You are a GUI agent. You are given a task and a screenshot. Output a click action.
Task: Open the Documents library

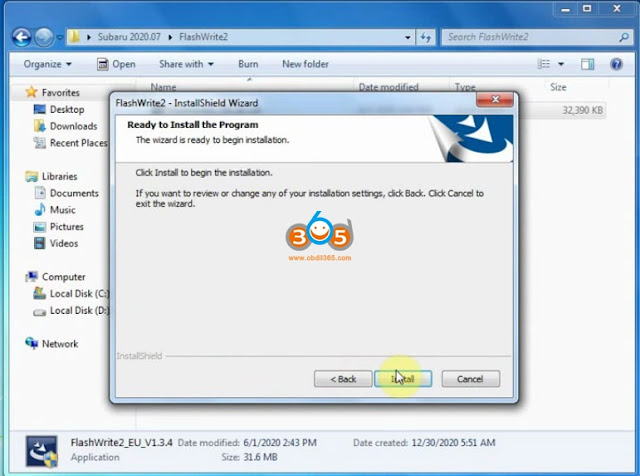(x=74, y=193)
